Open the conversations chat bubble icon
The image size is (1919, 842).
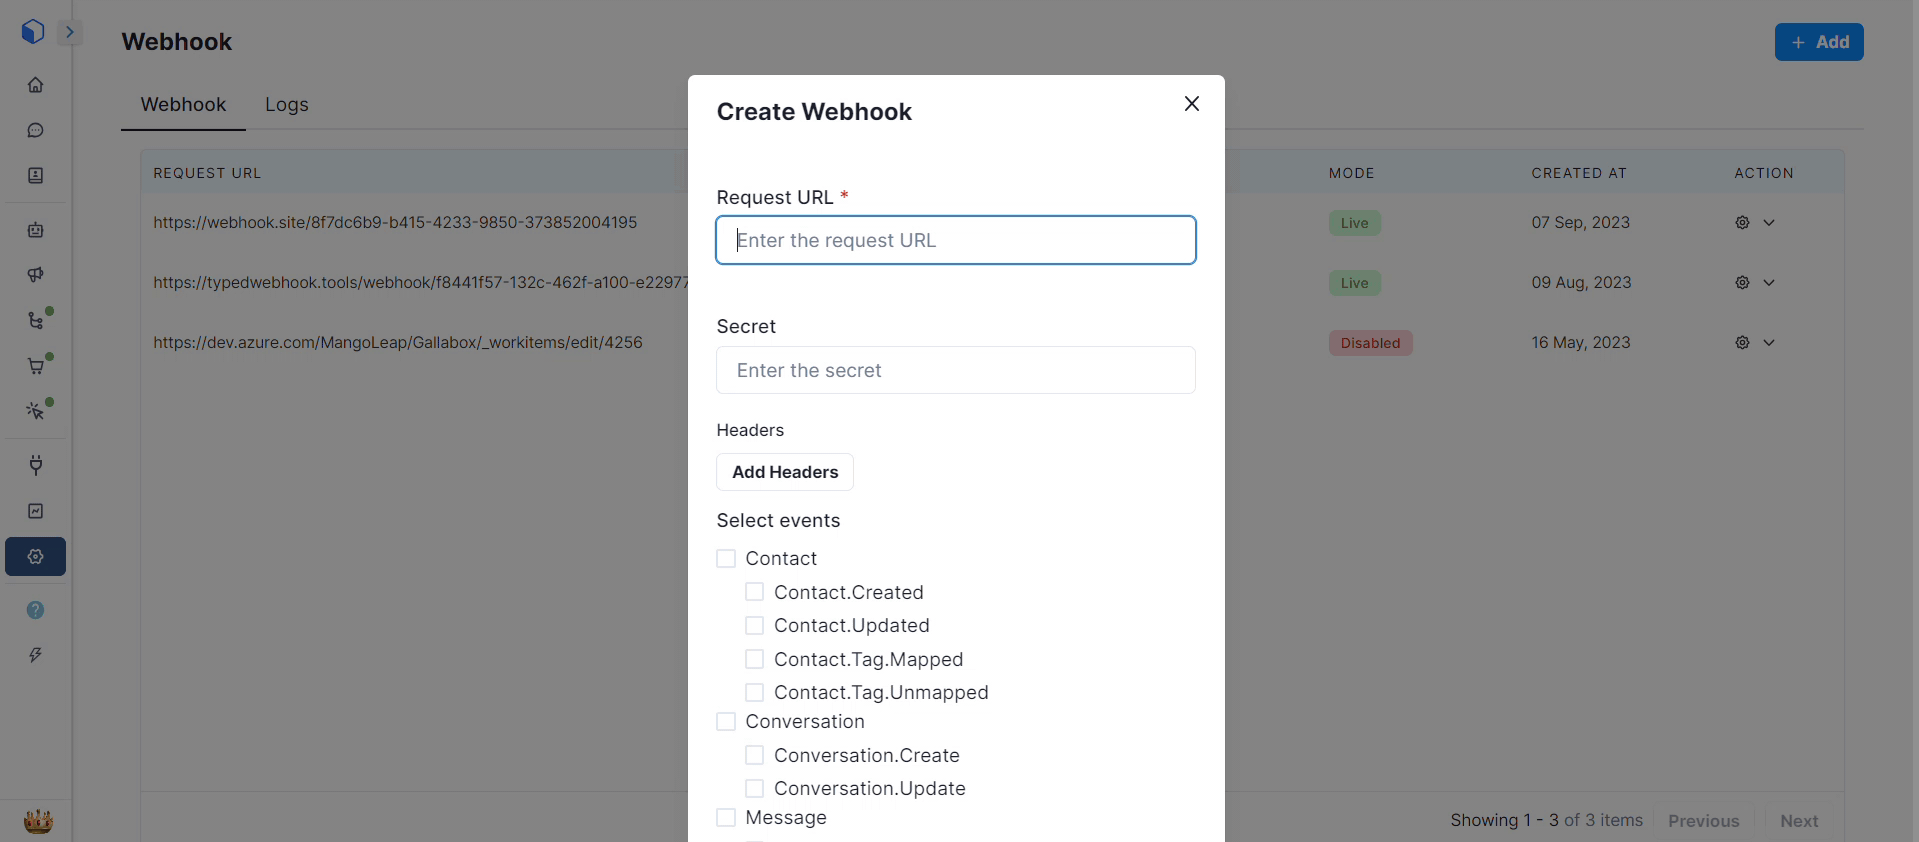click(35, 130)
